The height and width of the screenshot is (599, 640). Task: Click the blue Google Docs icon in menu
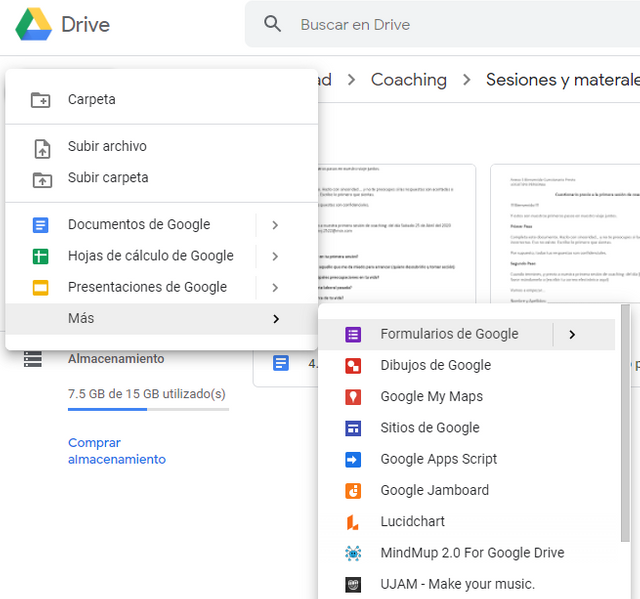coord(40,225)
